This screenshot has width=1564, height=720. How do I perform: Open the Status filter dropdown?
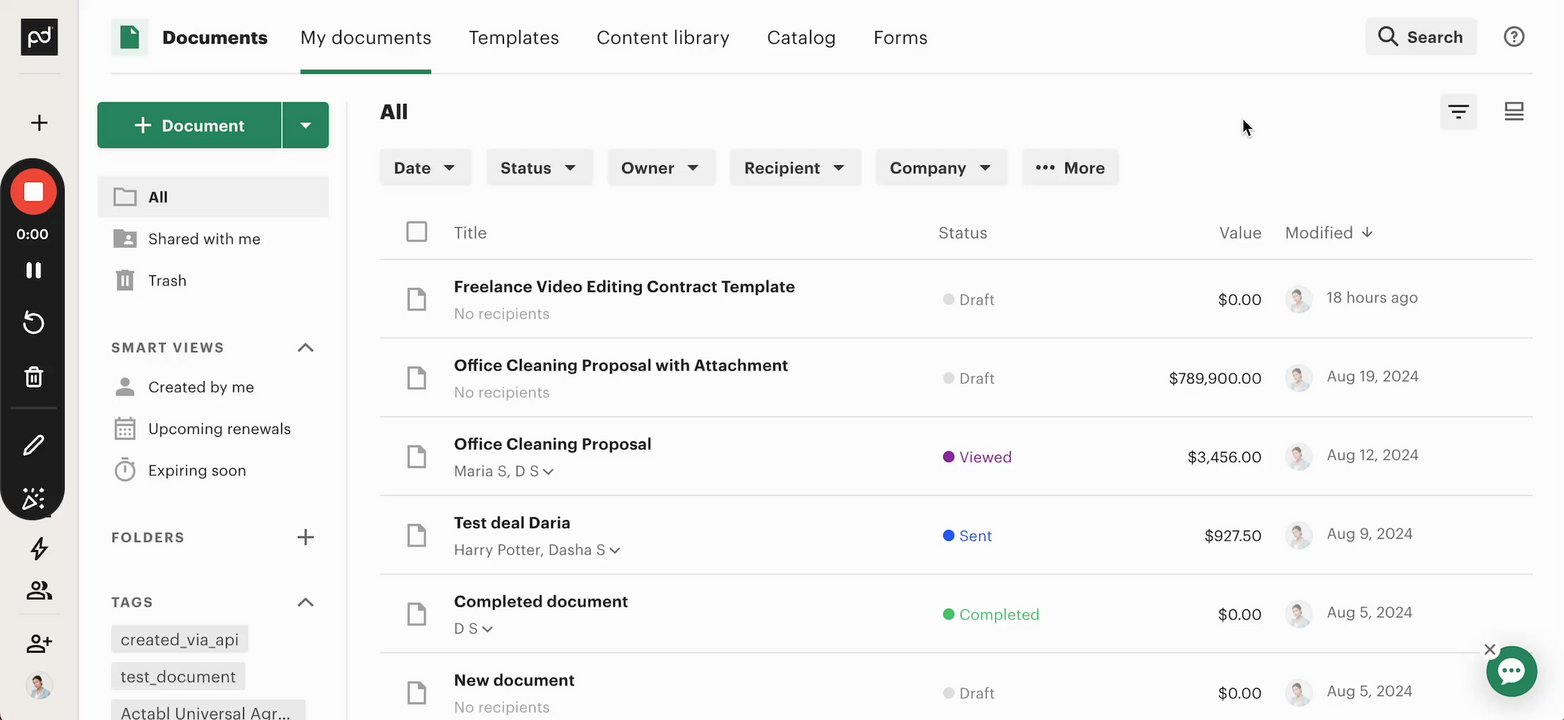tap(539, 168)
